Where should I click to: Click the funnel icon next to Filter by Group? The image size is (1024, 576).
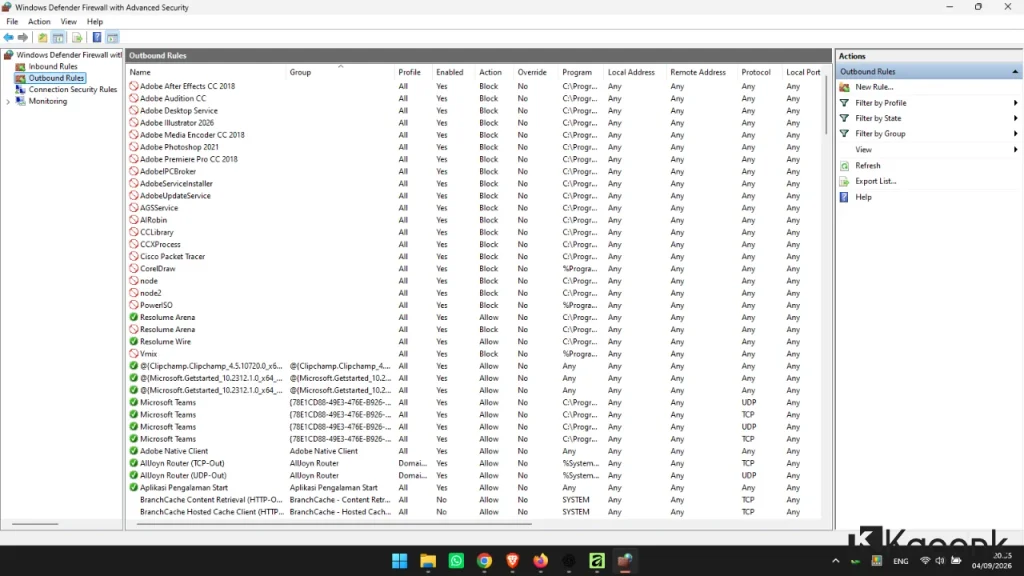coord(844,134)
